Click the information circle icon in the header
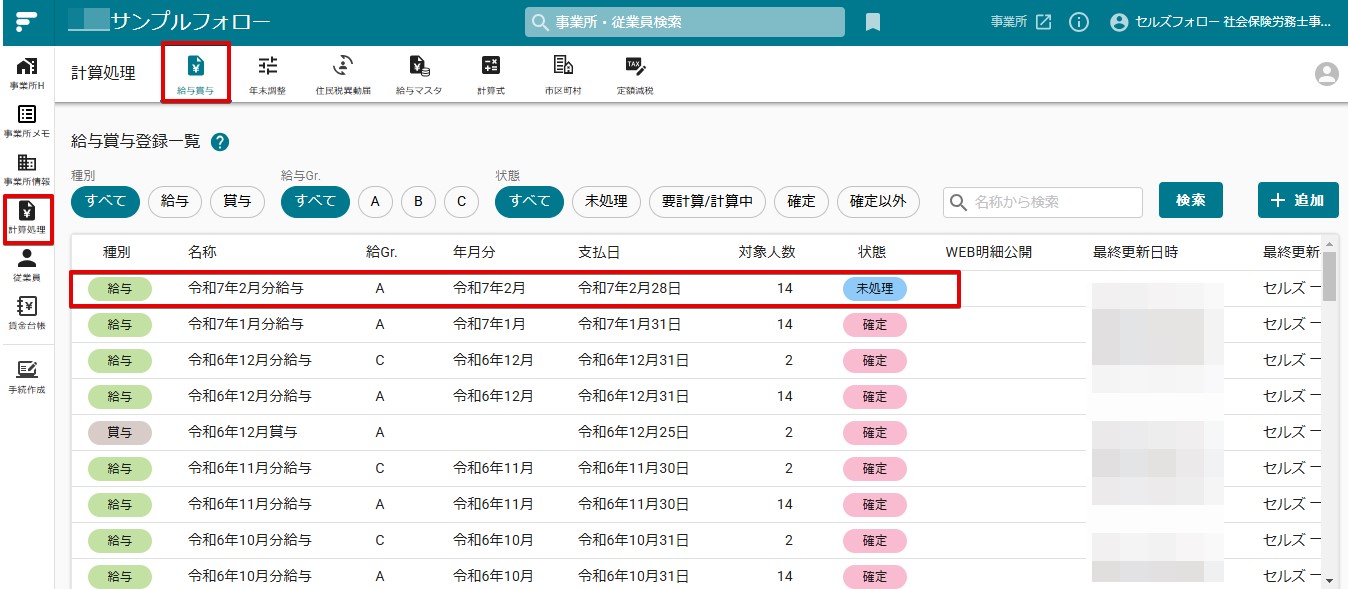This screenshot has width=1348, height=589. coord(1078,22)
